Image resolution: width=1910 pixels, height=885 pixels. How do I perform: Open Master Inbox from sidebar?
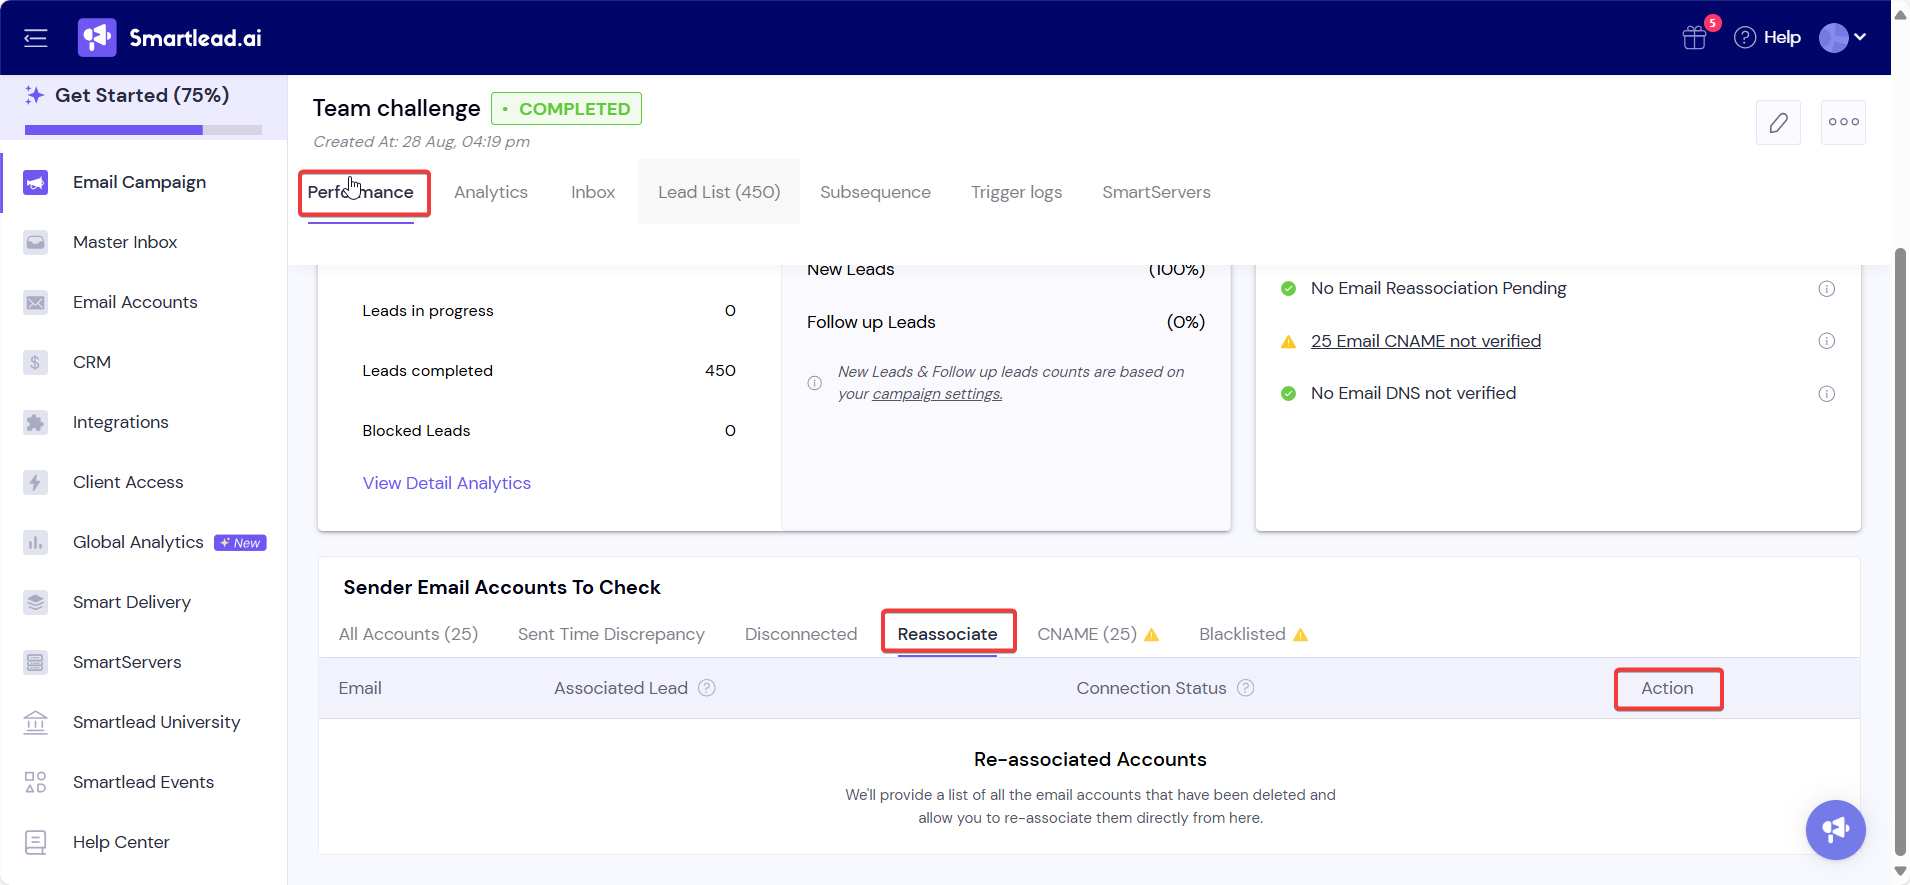pos(125,242)
